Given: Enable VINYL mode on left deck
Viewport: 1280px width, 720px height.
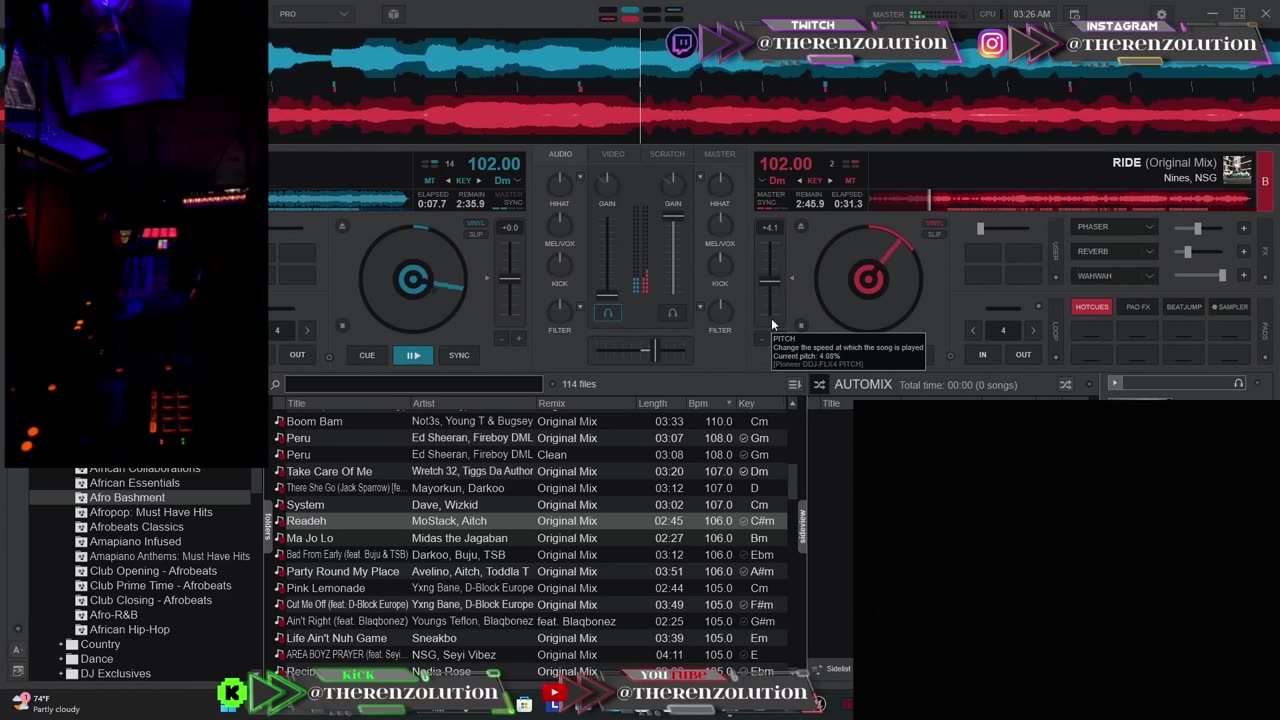Looking at the screenshot, I should (x=476, y=223).
